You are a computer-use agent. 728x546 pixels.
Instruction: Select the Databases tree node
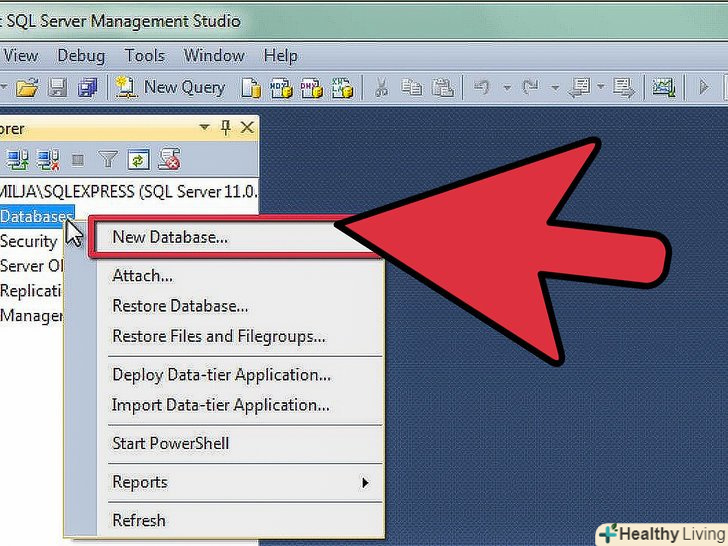coord(37,216)
